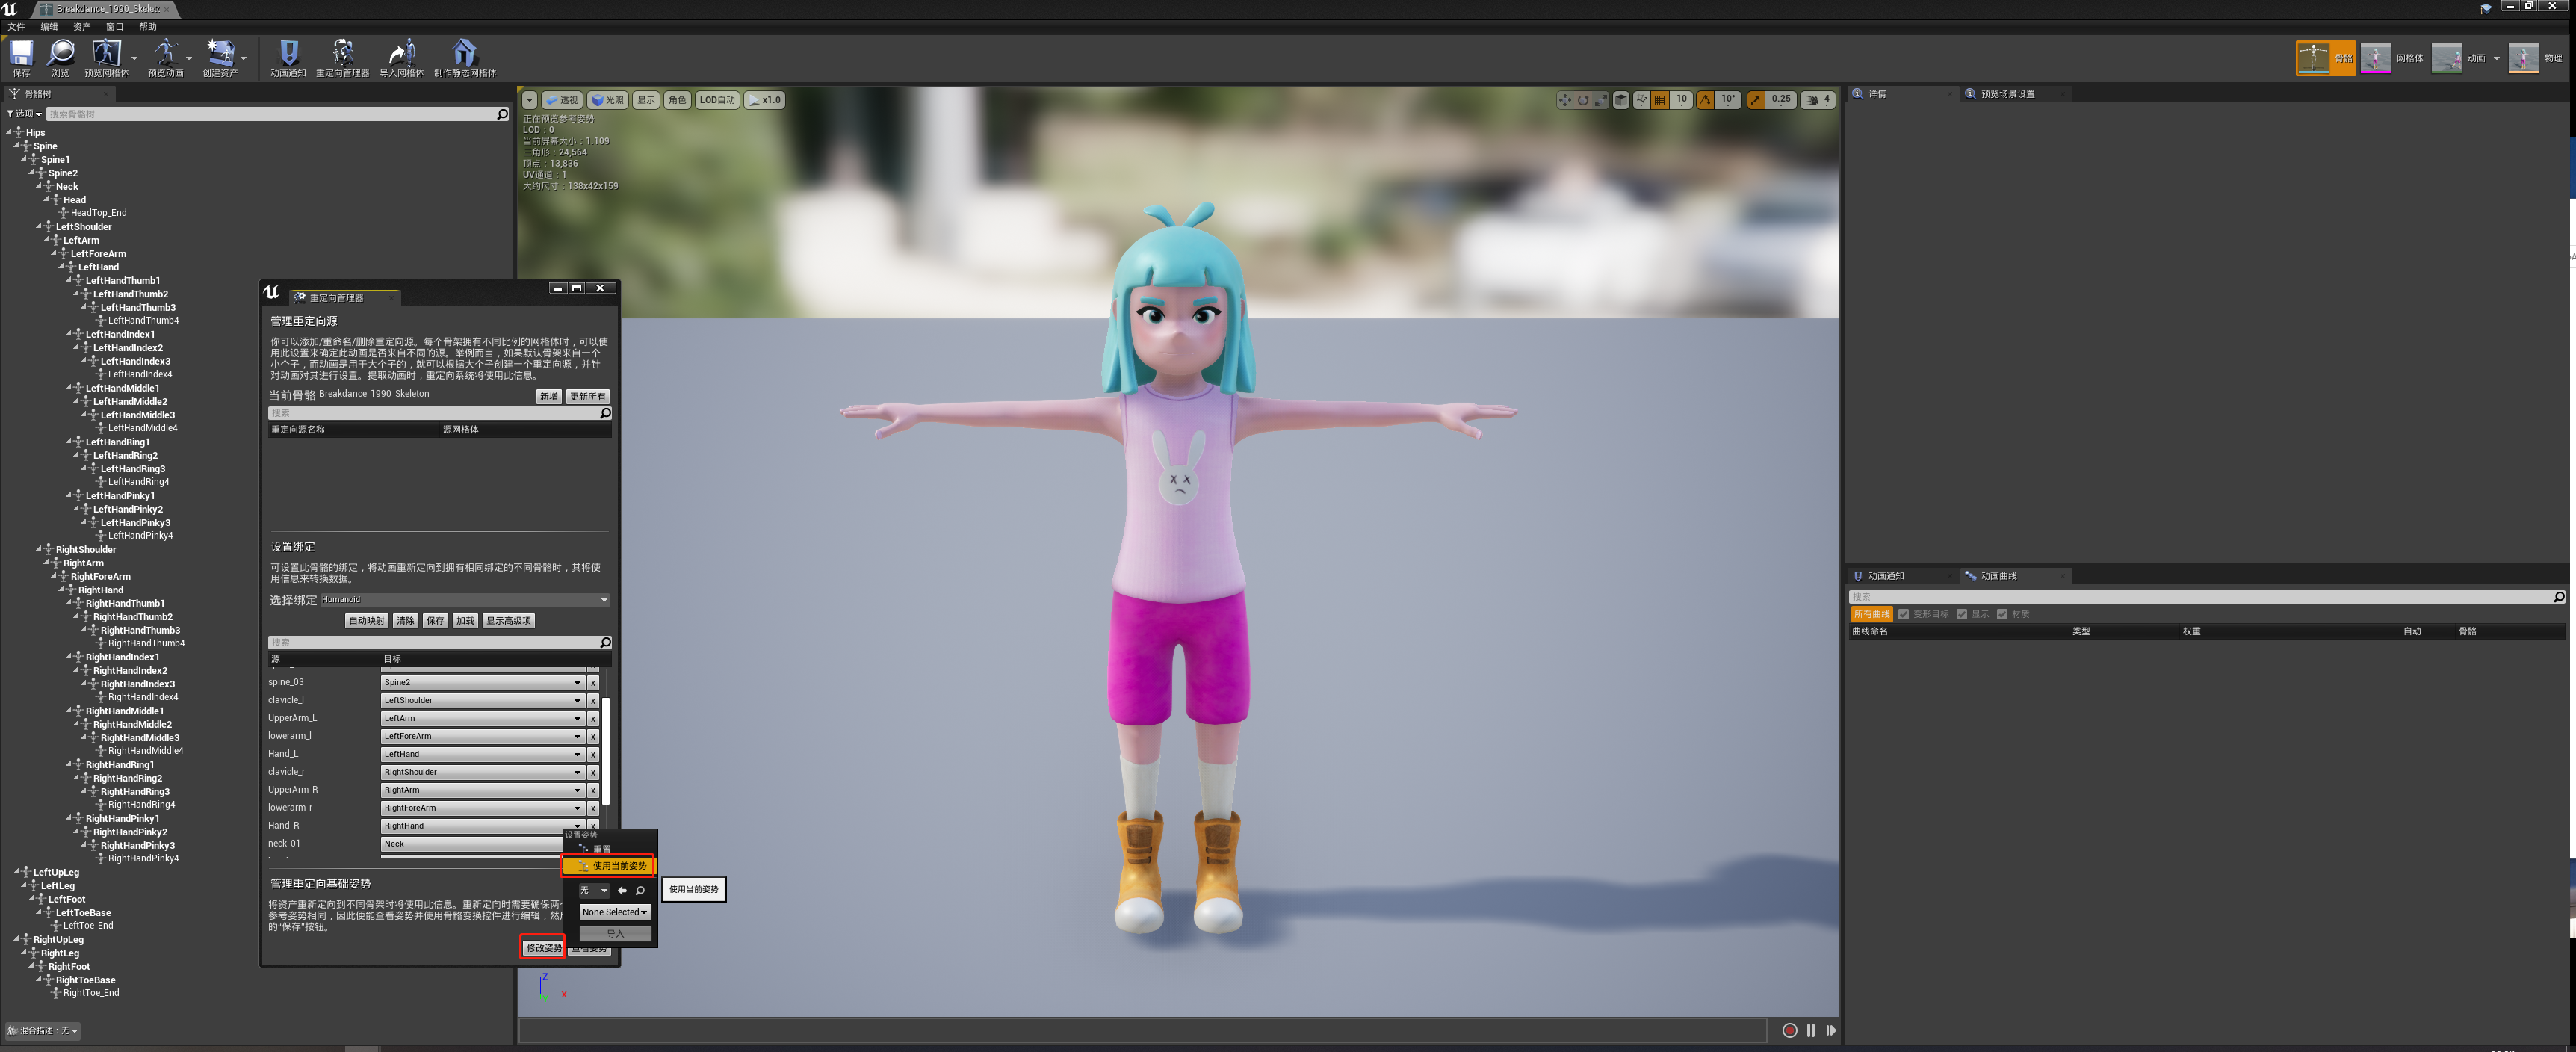
Task: Click the 导入网格体 import mesh icon
Action: [401, 54]
